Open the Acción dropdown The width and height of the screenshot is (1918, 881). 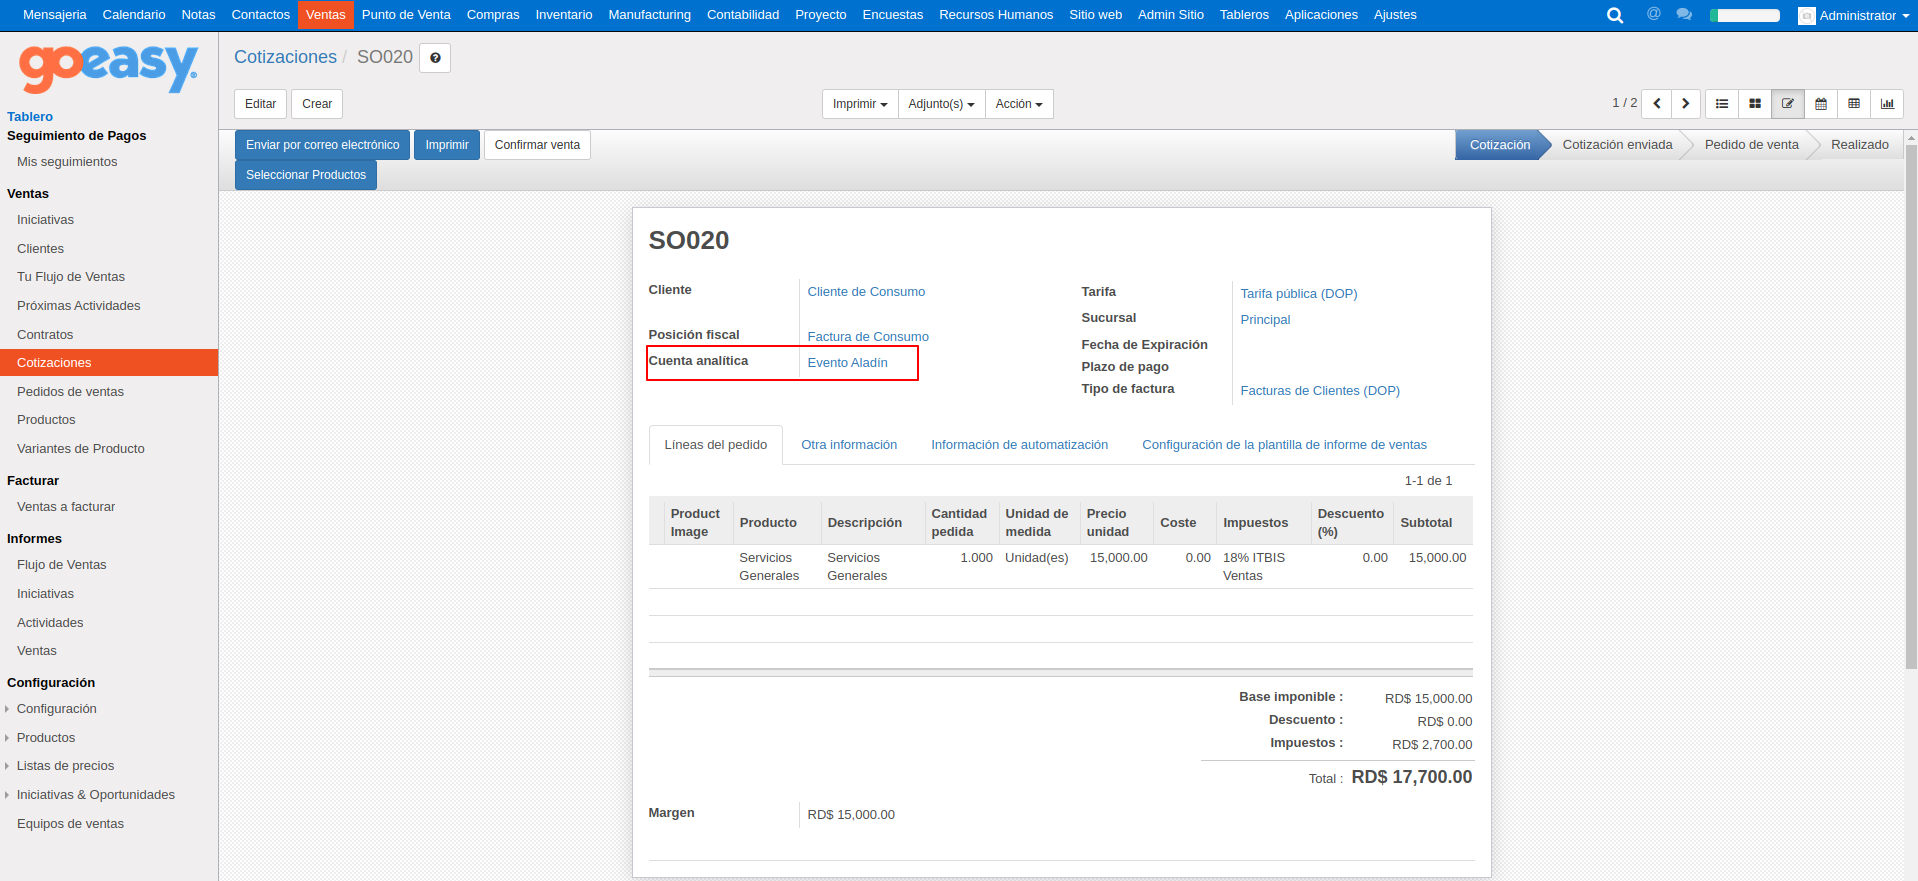[x=1019, y=104]
